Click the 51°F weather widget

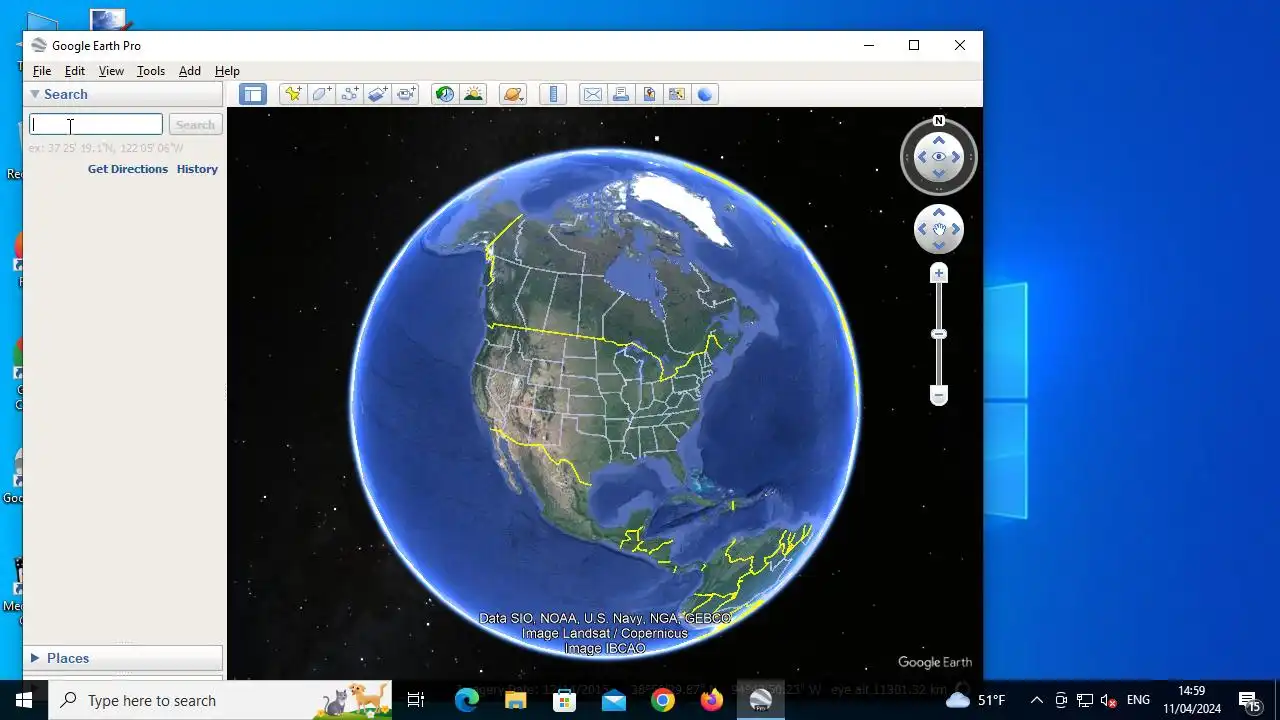[975, 700]
